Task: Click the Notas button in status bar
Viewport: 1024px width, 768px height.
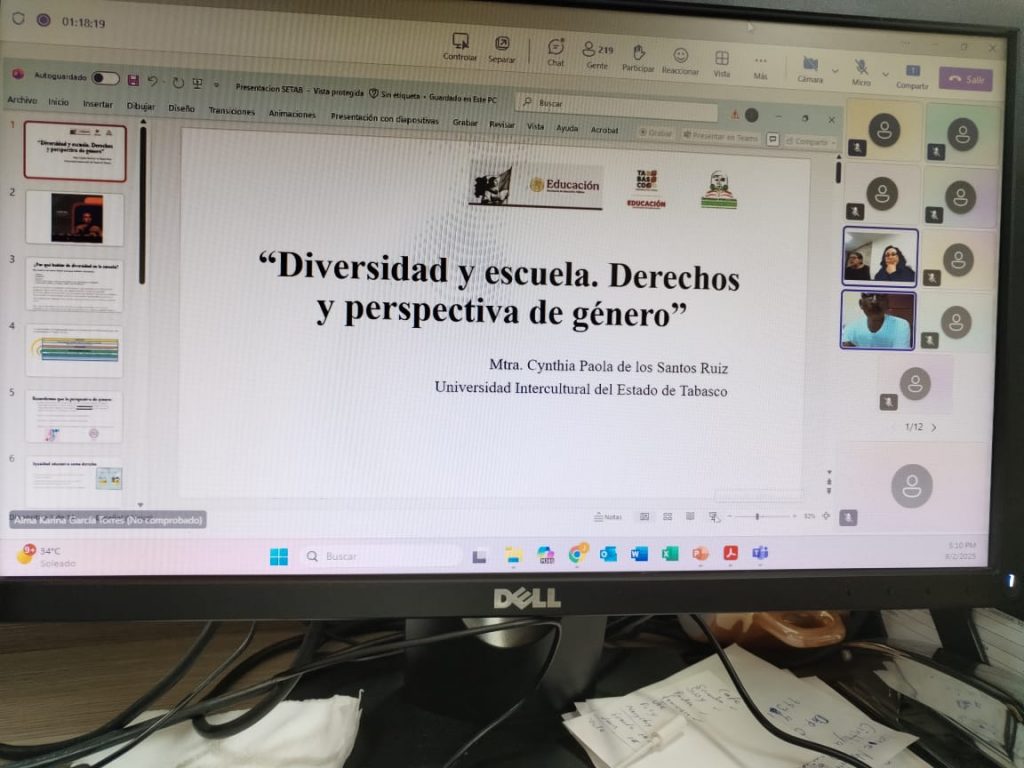Action: [607, 517]
